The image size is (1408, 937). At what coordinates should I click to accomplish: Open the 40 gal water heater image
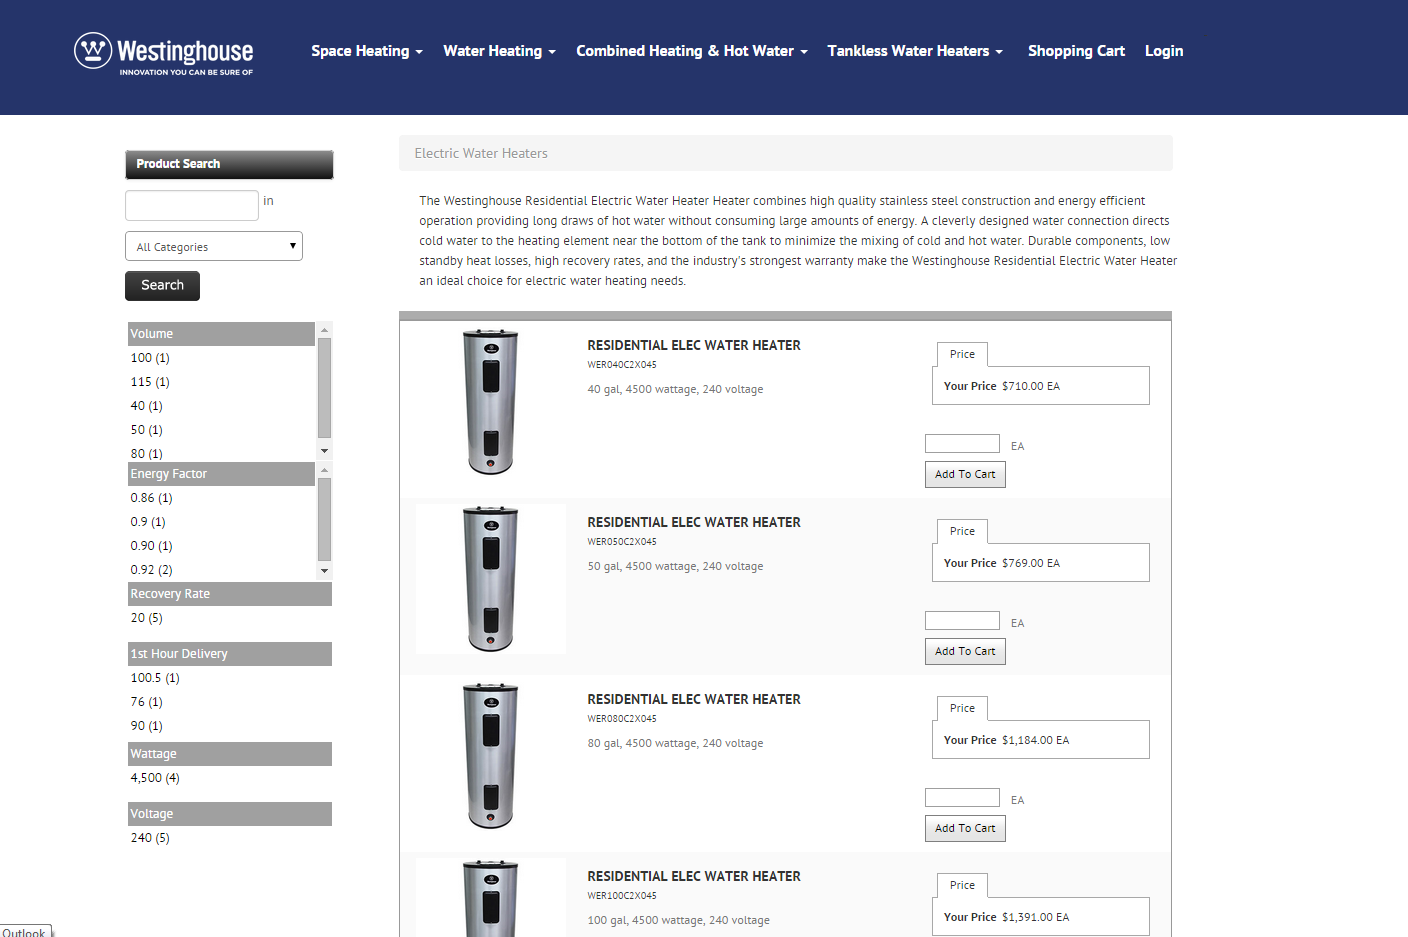pos(491,402)
